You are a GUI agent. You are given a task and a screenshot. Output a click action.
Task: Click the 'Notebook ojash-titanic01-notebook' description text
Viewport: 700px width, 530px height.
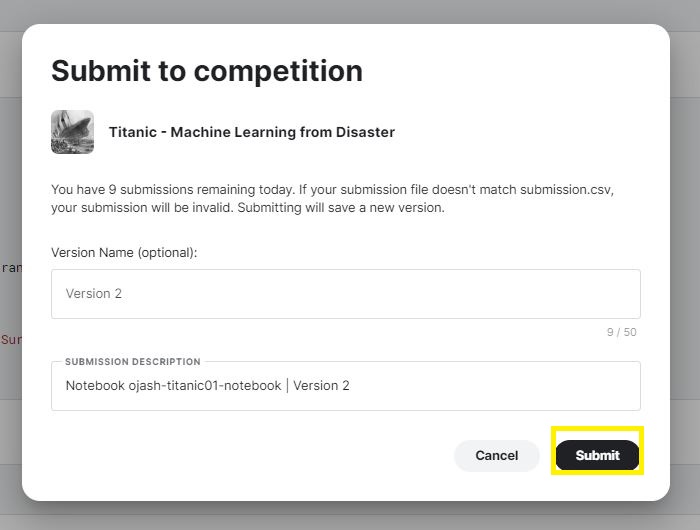[173, 386]
